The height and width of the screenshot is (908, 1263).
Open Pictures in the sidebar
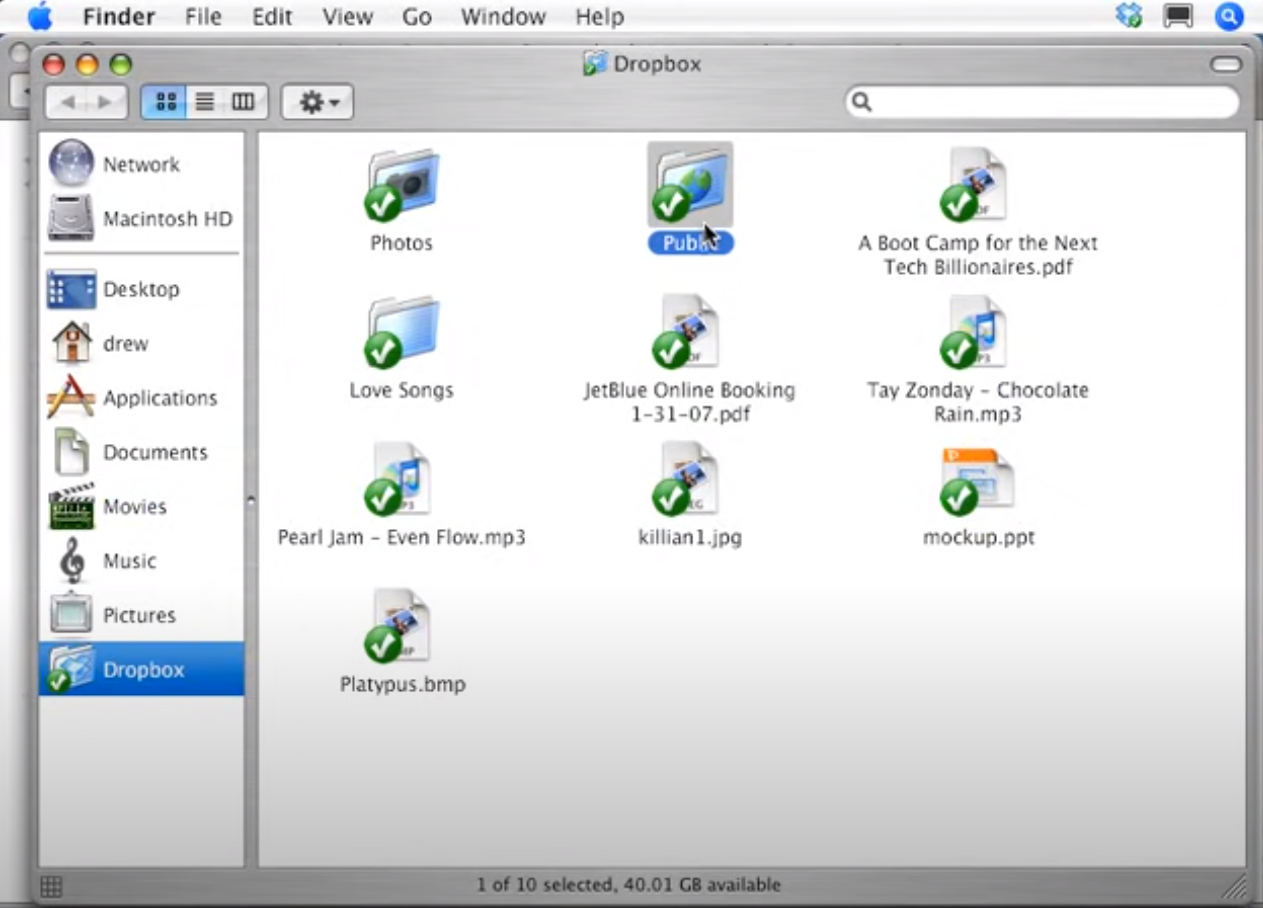(141, 615)
